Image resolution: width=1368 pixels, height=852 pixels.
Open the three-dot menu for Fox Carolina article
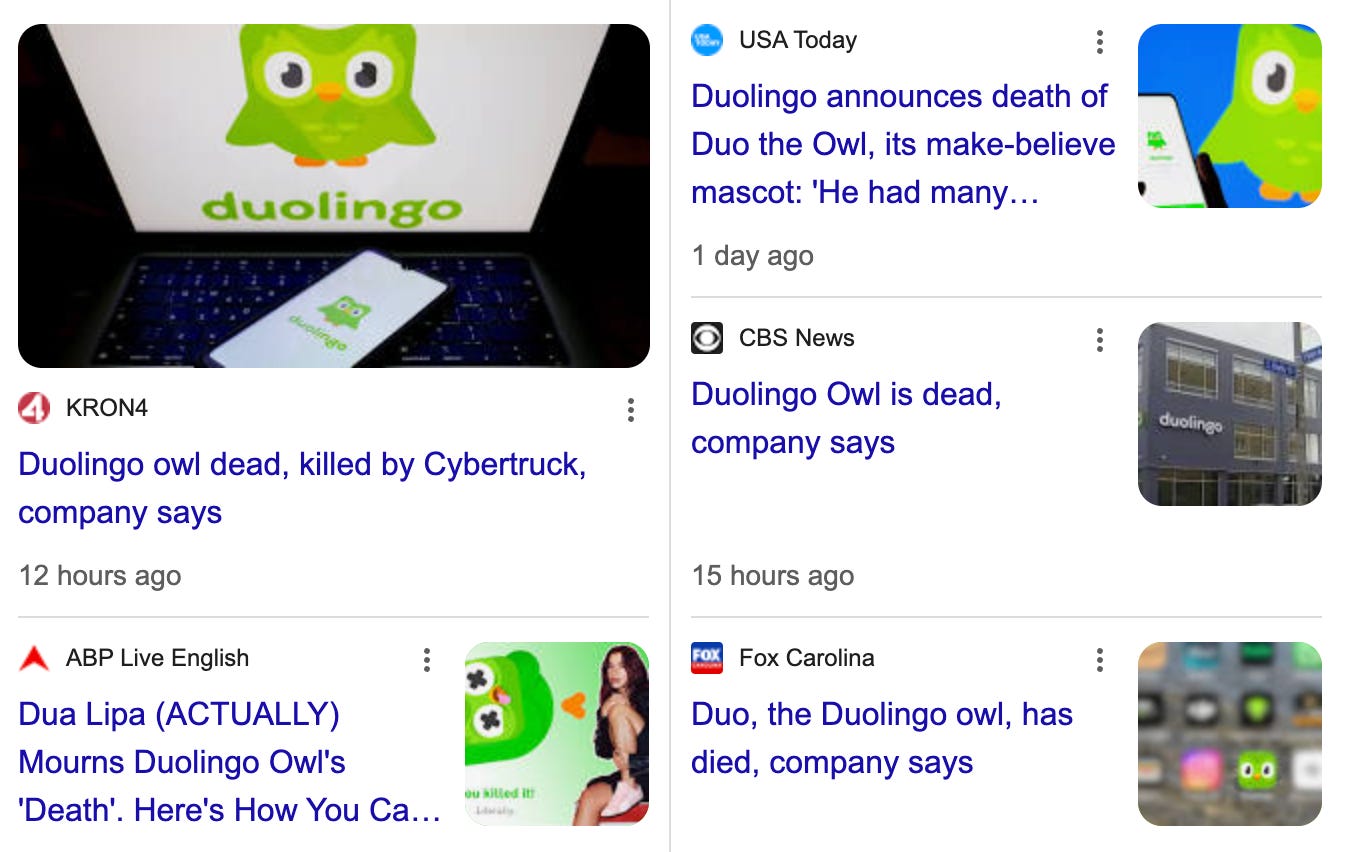click(x=1100, y=660)
